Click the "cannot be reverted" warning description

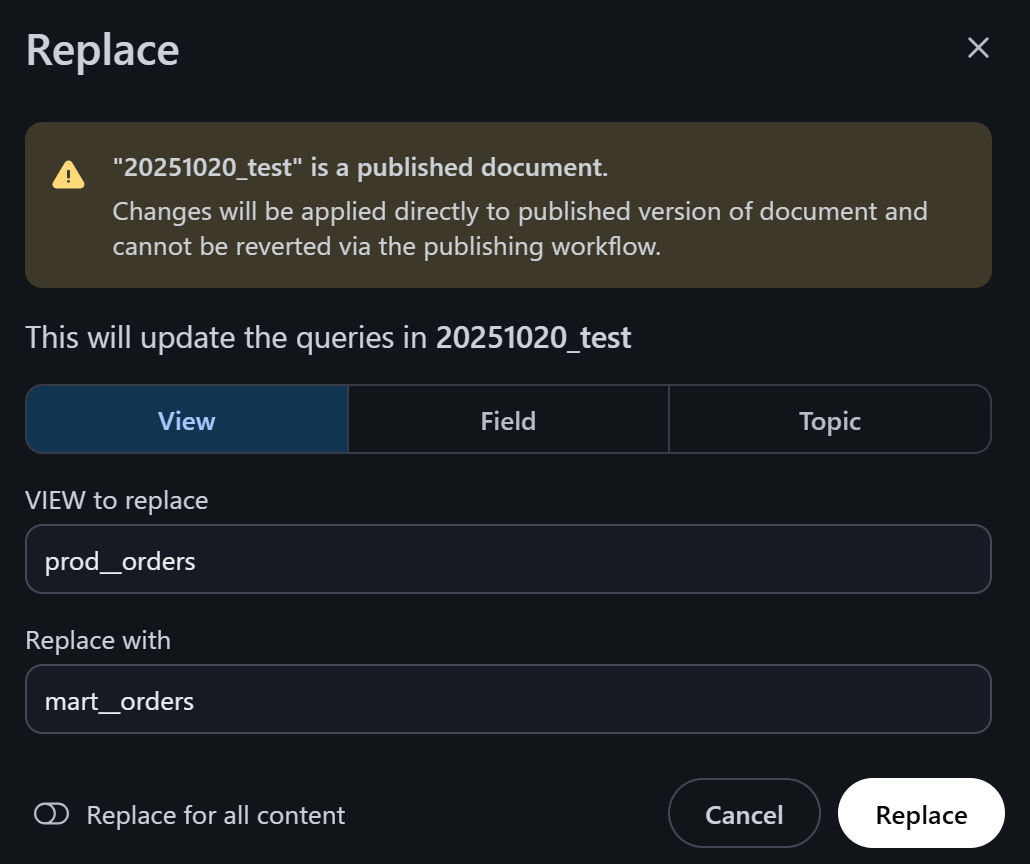pos(386,246)
